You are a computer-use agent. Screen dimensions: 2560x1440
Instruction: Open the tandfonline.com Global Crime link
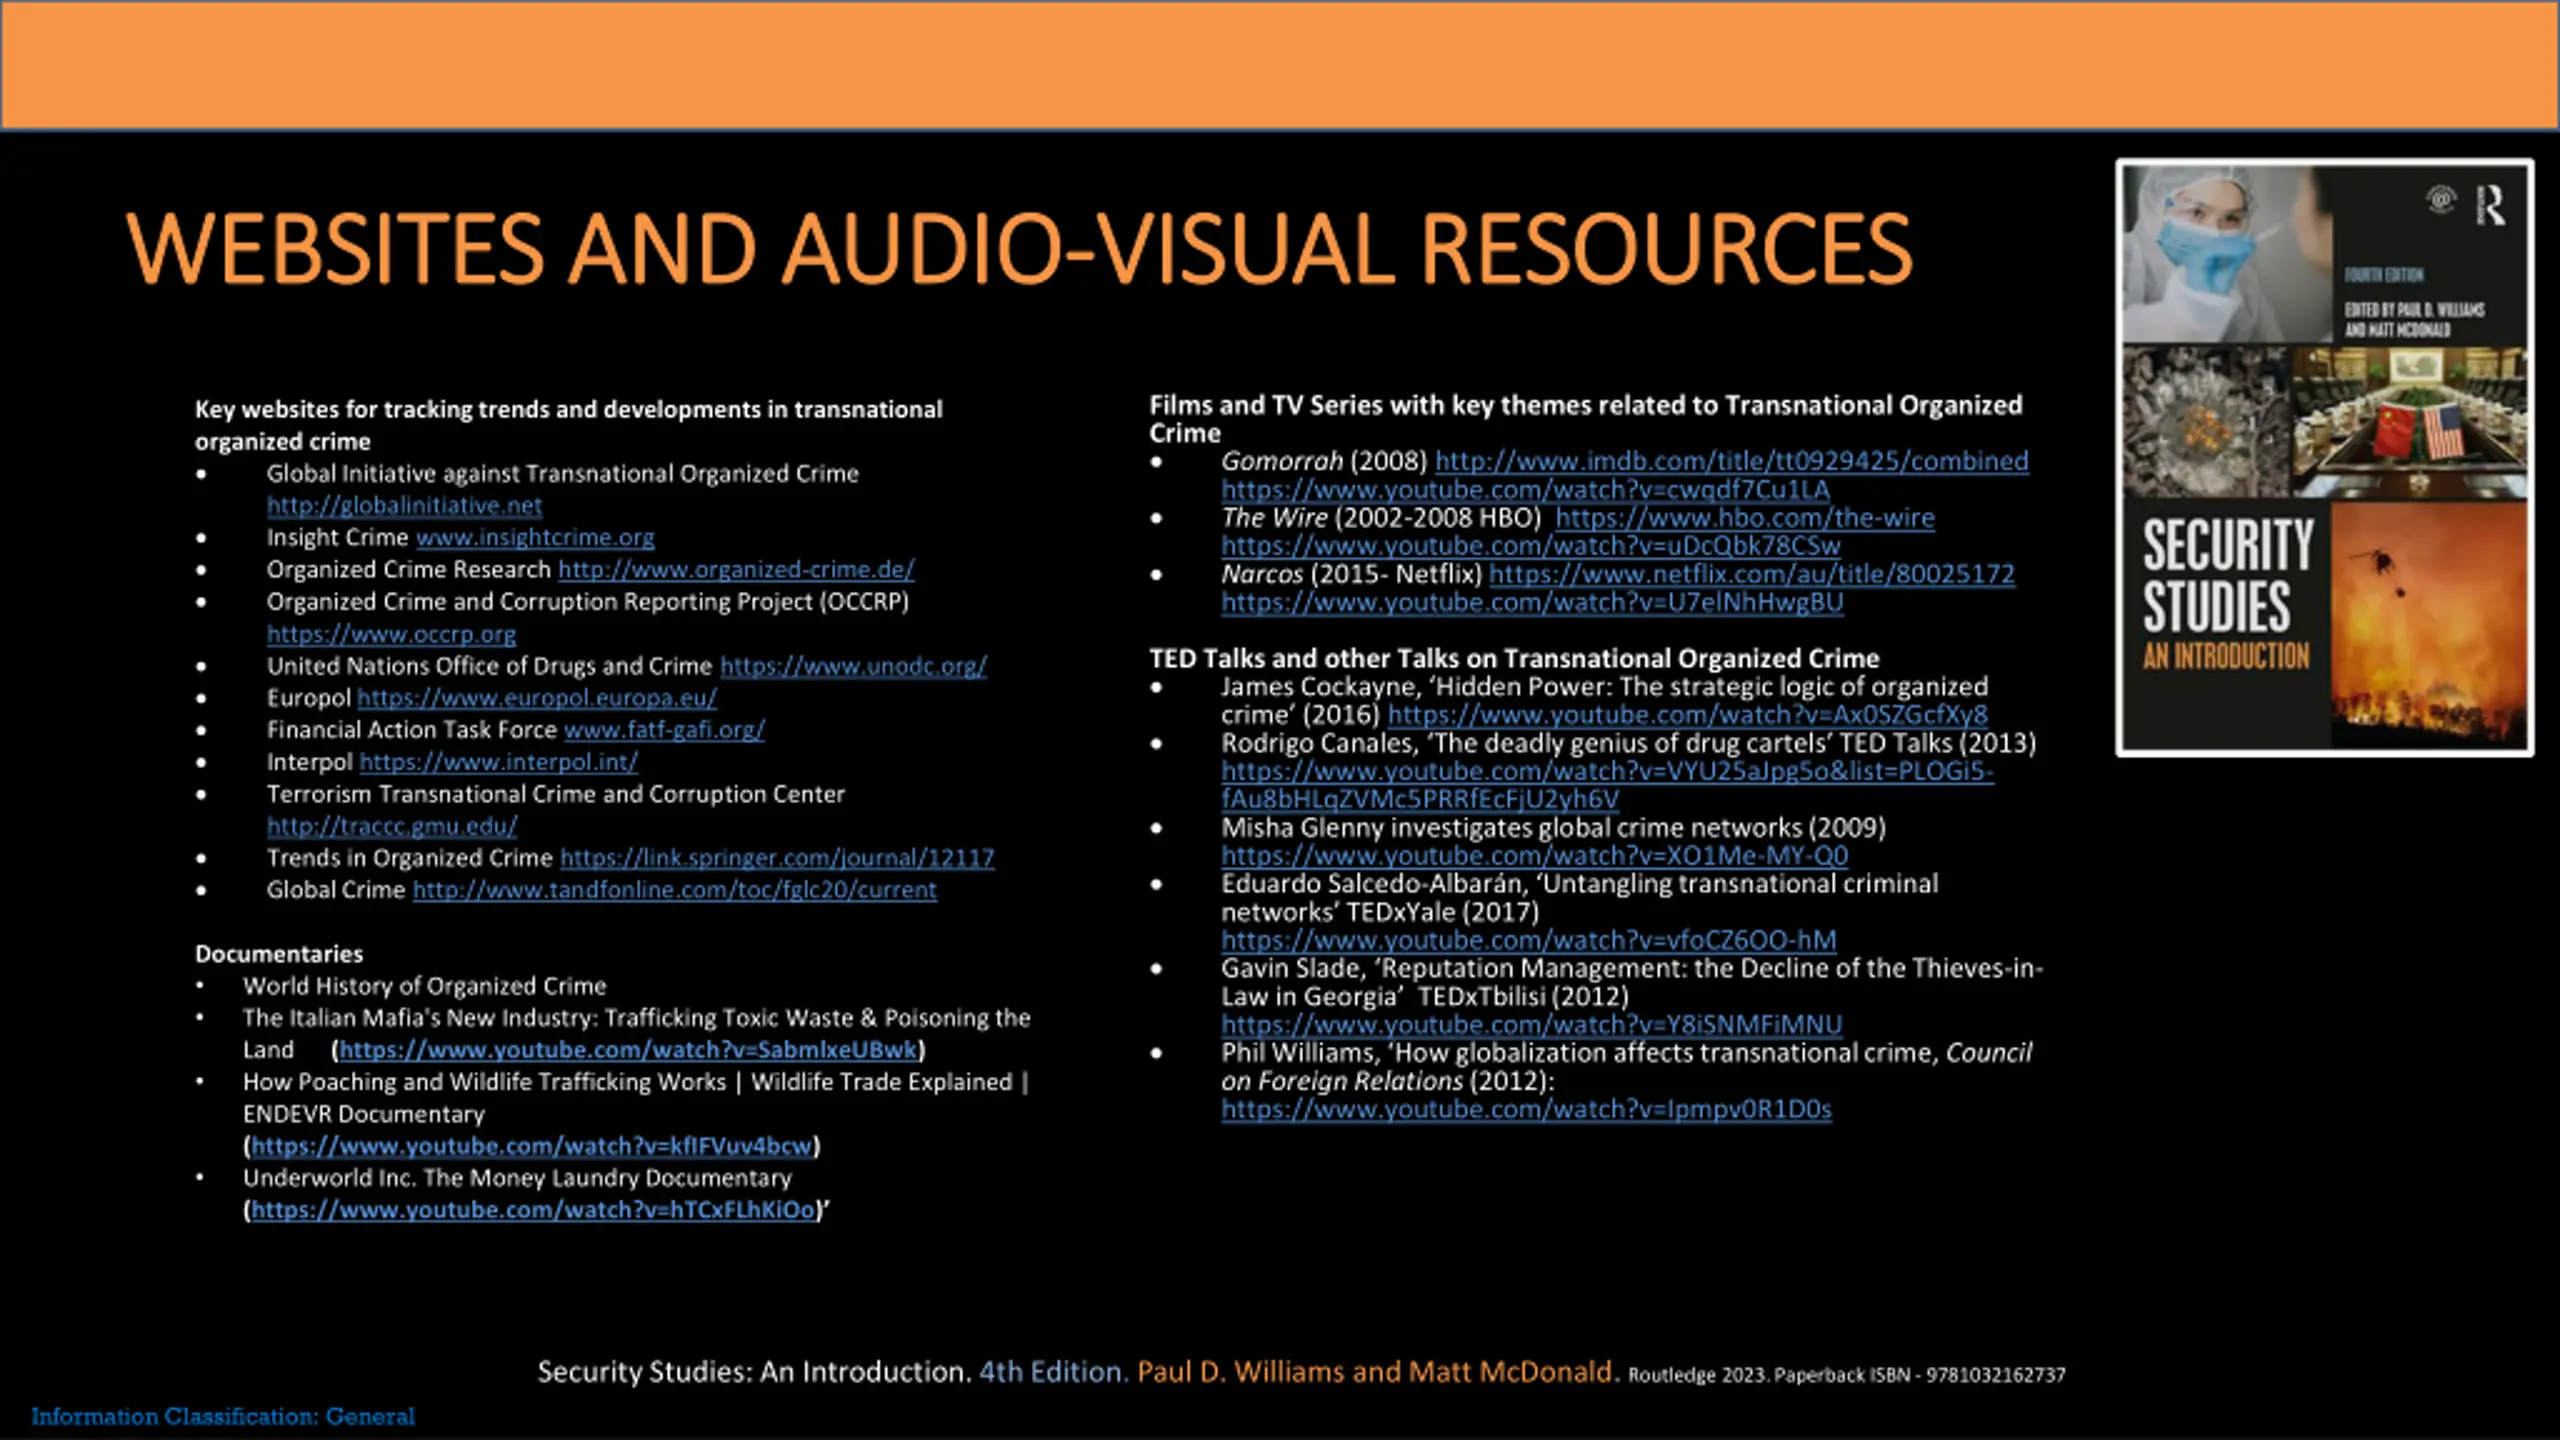point(675,890)
